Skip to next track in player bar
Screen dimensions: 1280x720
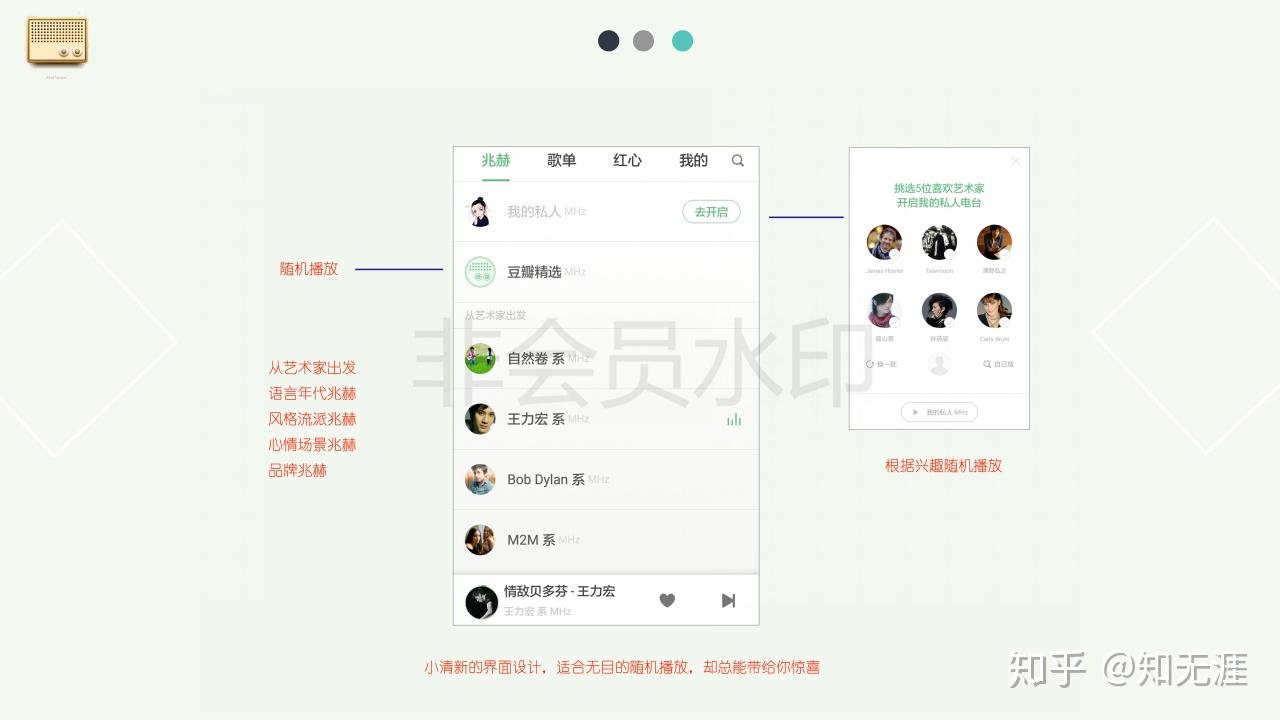[728, 600]
